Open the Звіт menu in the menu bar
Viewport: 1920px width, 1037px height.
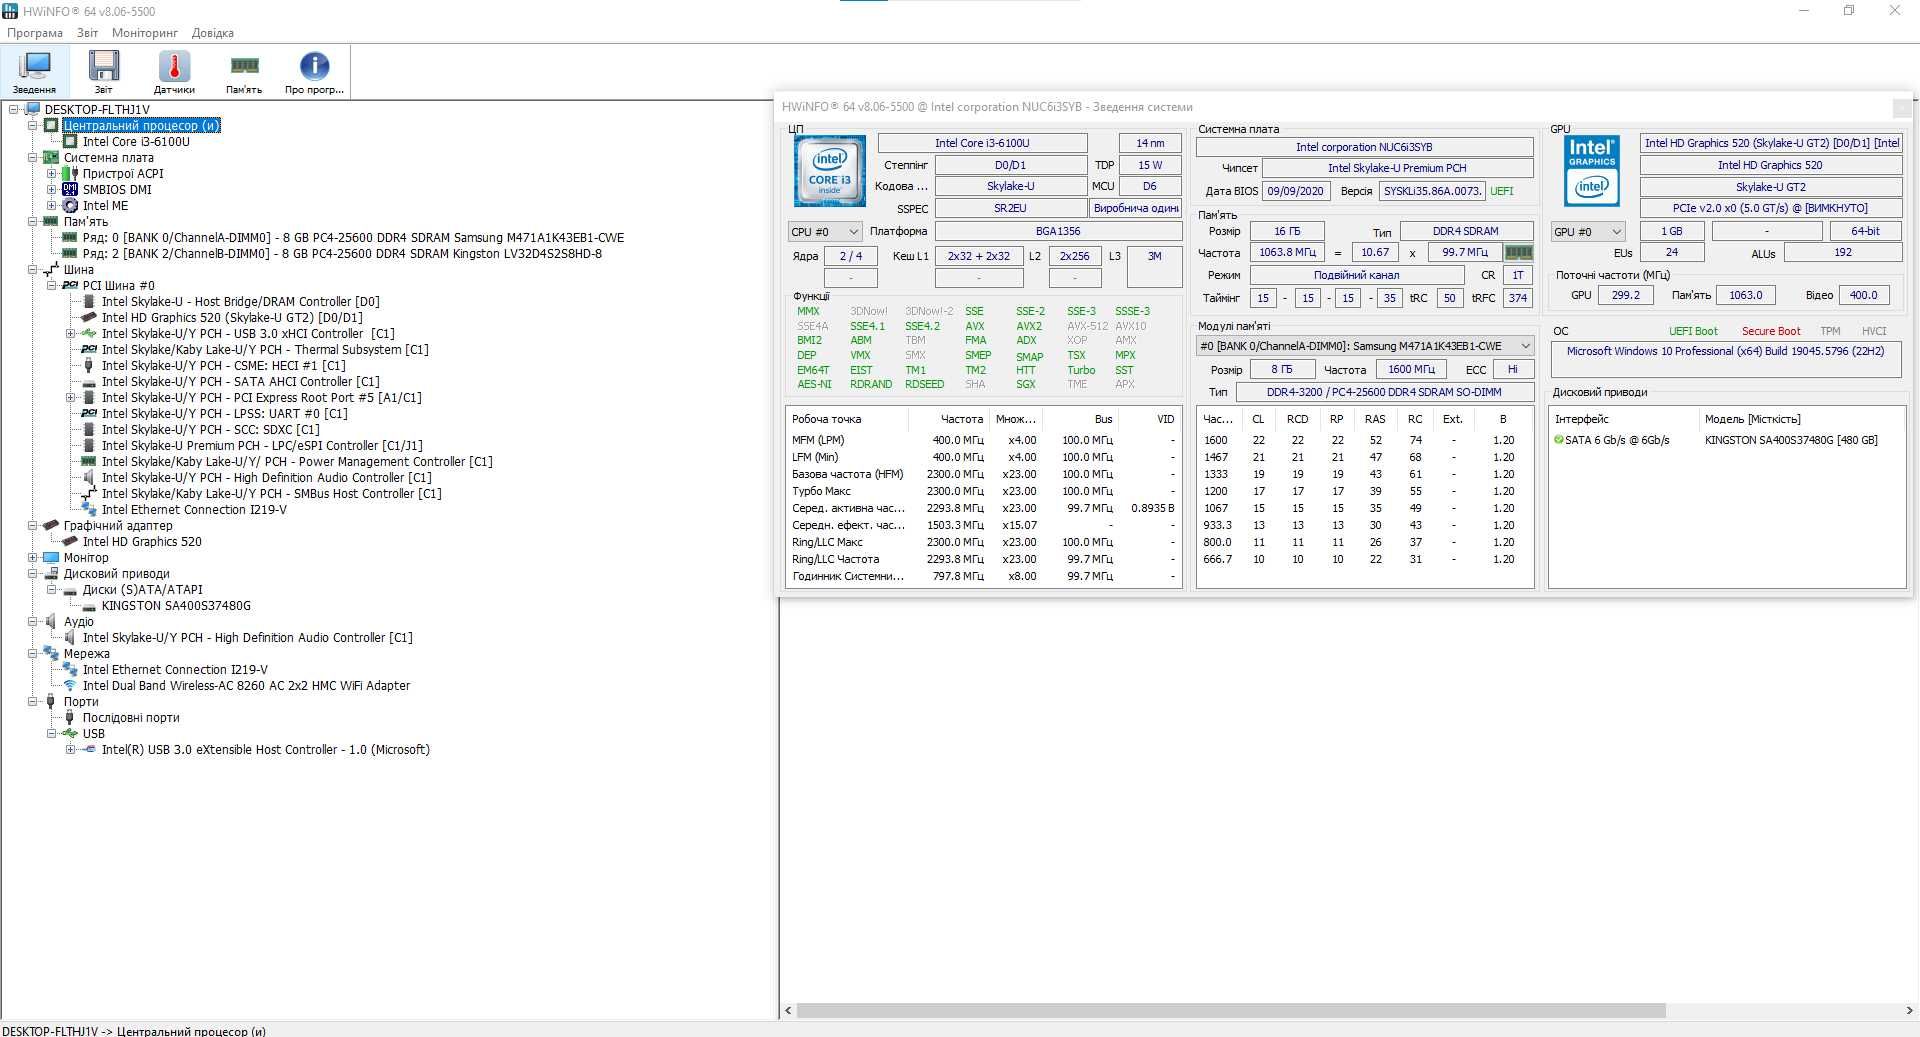click(88, 33)
